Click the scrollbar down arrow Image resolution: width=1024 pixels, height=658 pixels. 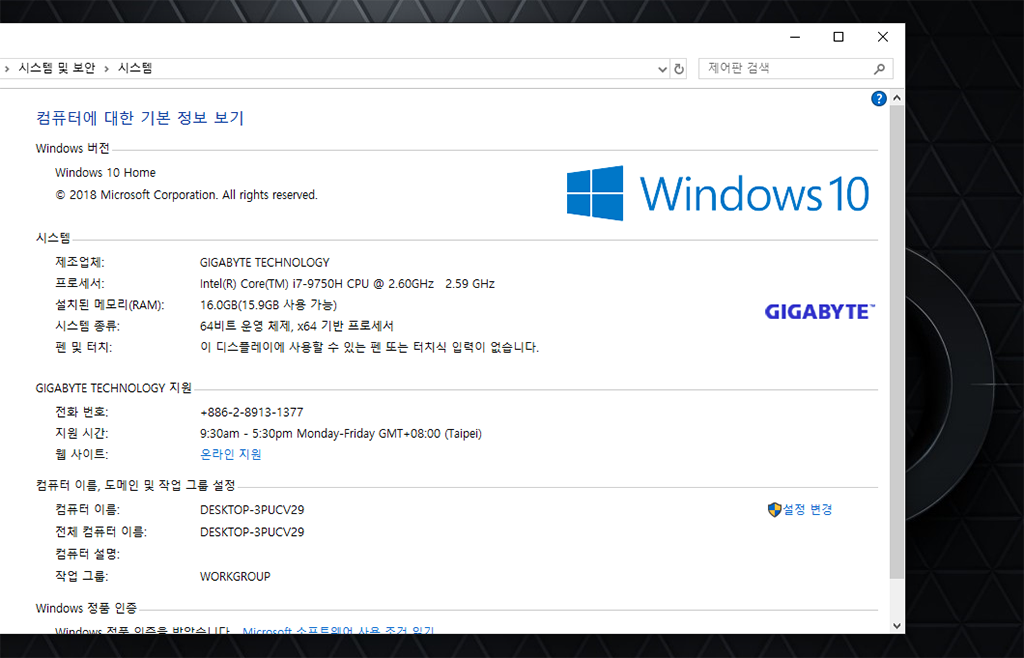[897, 625]
